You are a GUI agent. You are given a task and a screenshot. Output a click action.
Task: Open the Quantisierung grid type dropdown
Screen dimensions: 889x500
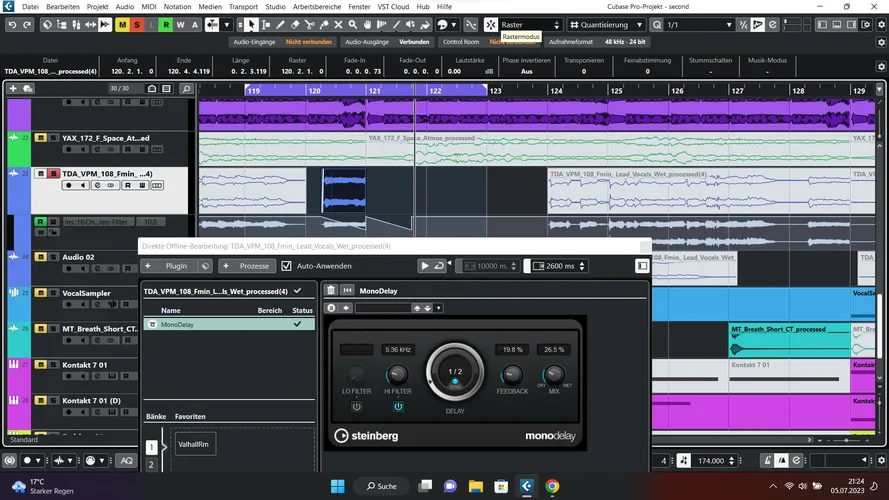point(606,25)
